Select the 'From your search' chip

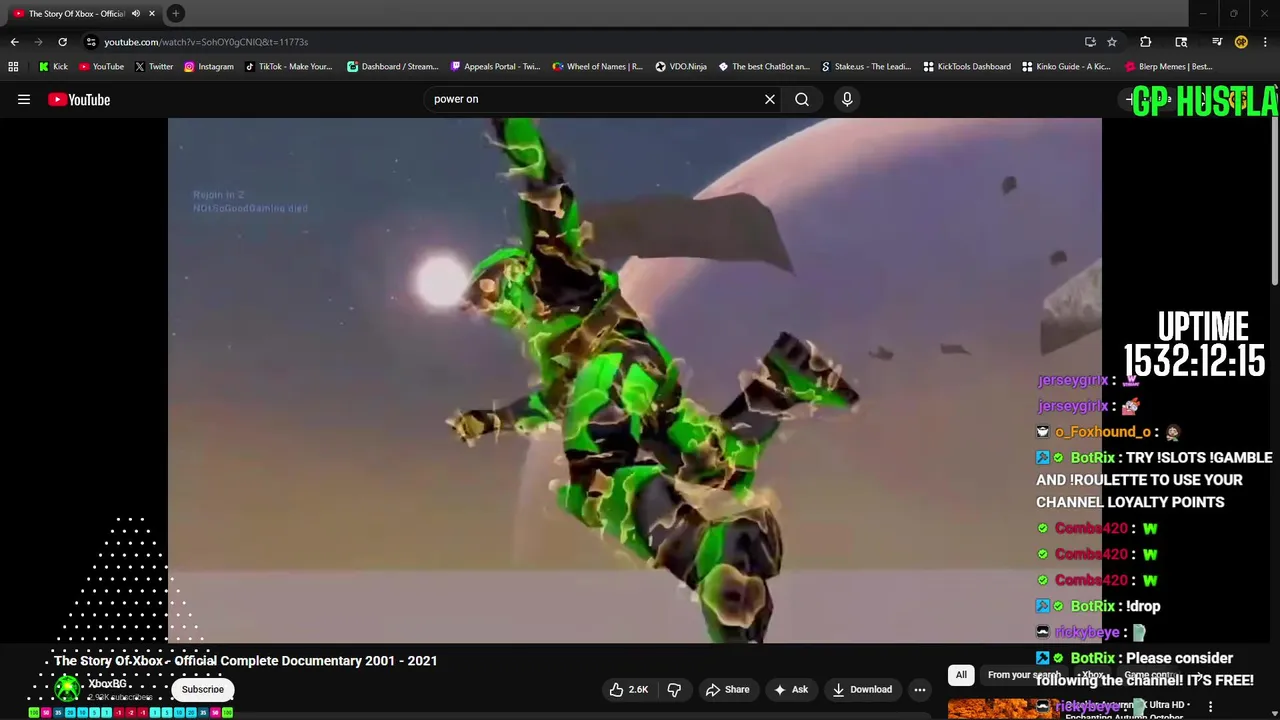pos(1023,675)
